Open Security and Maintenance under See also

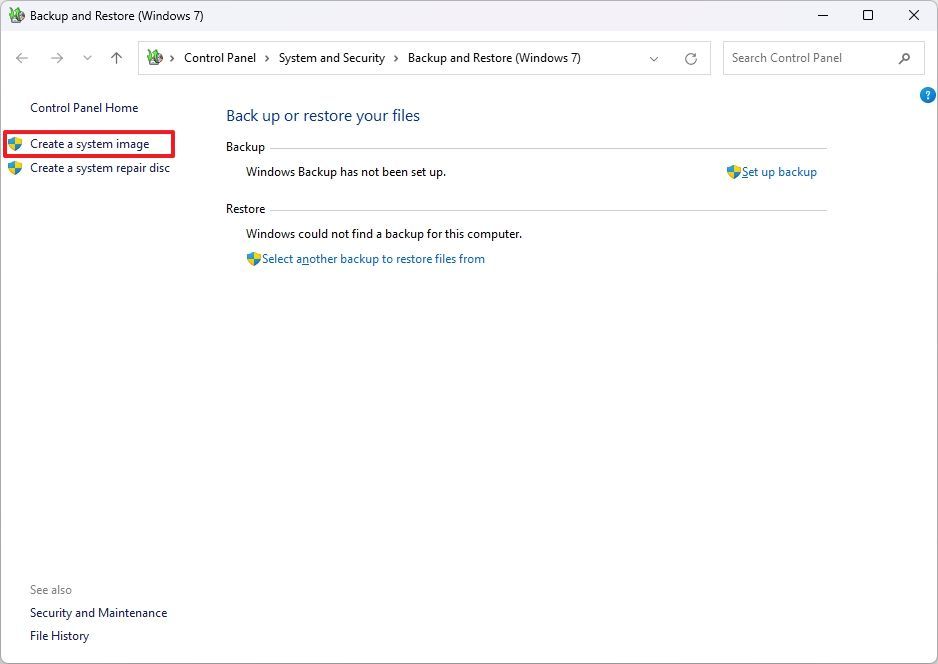click(x=98, y=613)
